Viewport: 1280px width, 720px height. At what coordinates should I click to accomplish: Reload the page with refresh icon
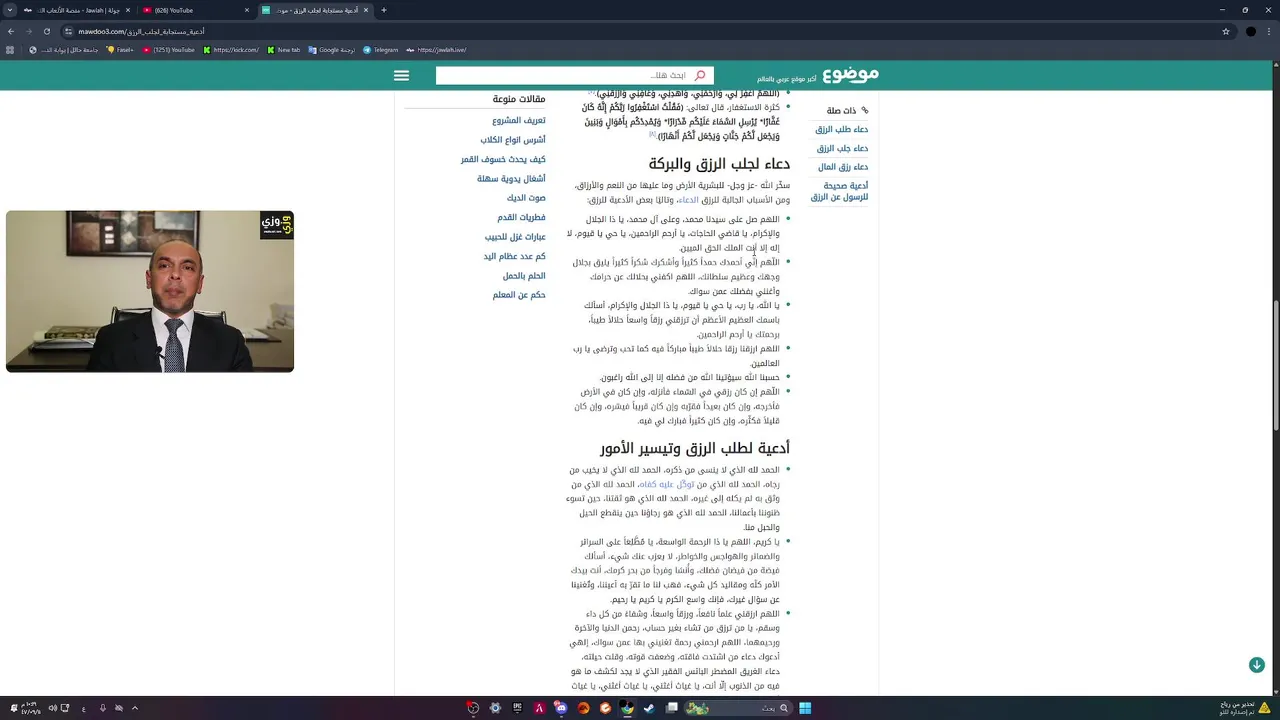[x=46, y=31]
